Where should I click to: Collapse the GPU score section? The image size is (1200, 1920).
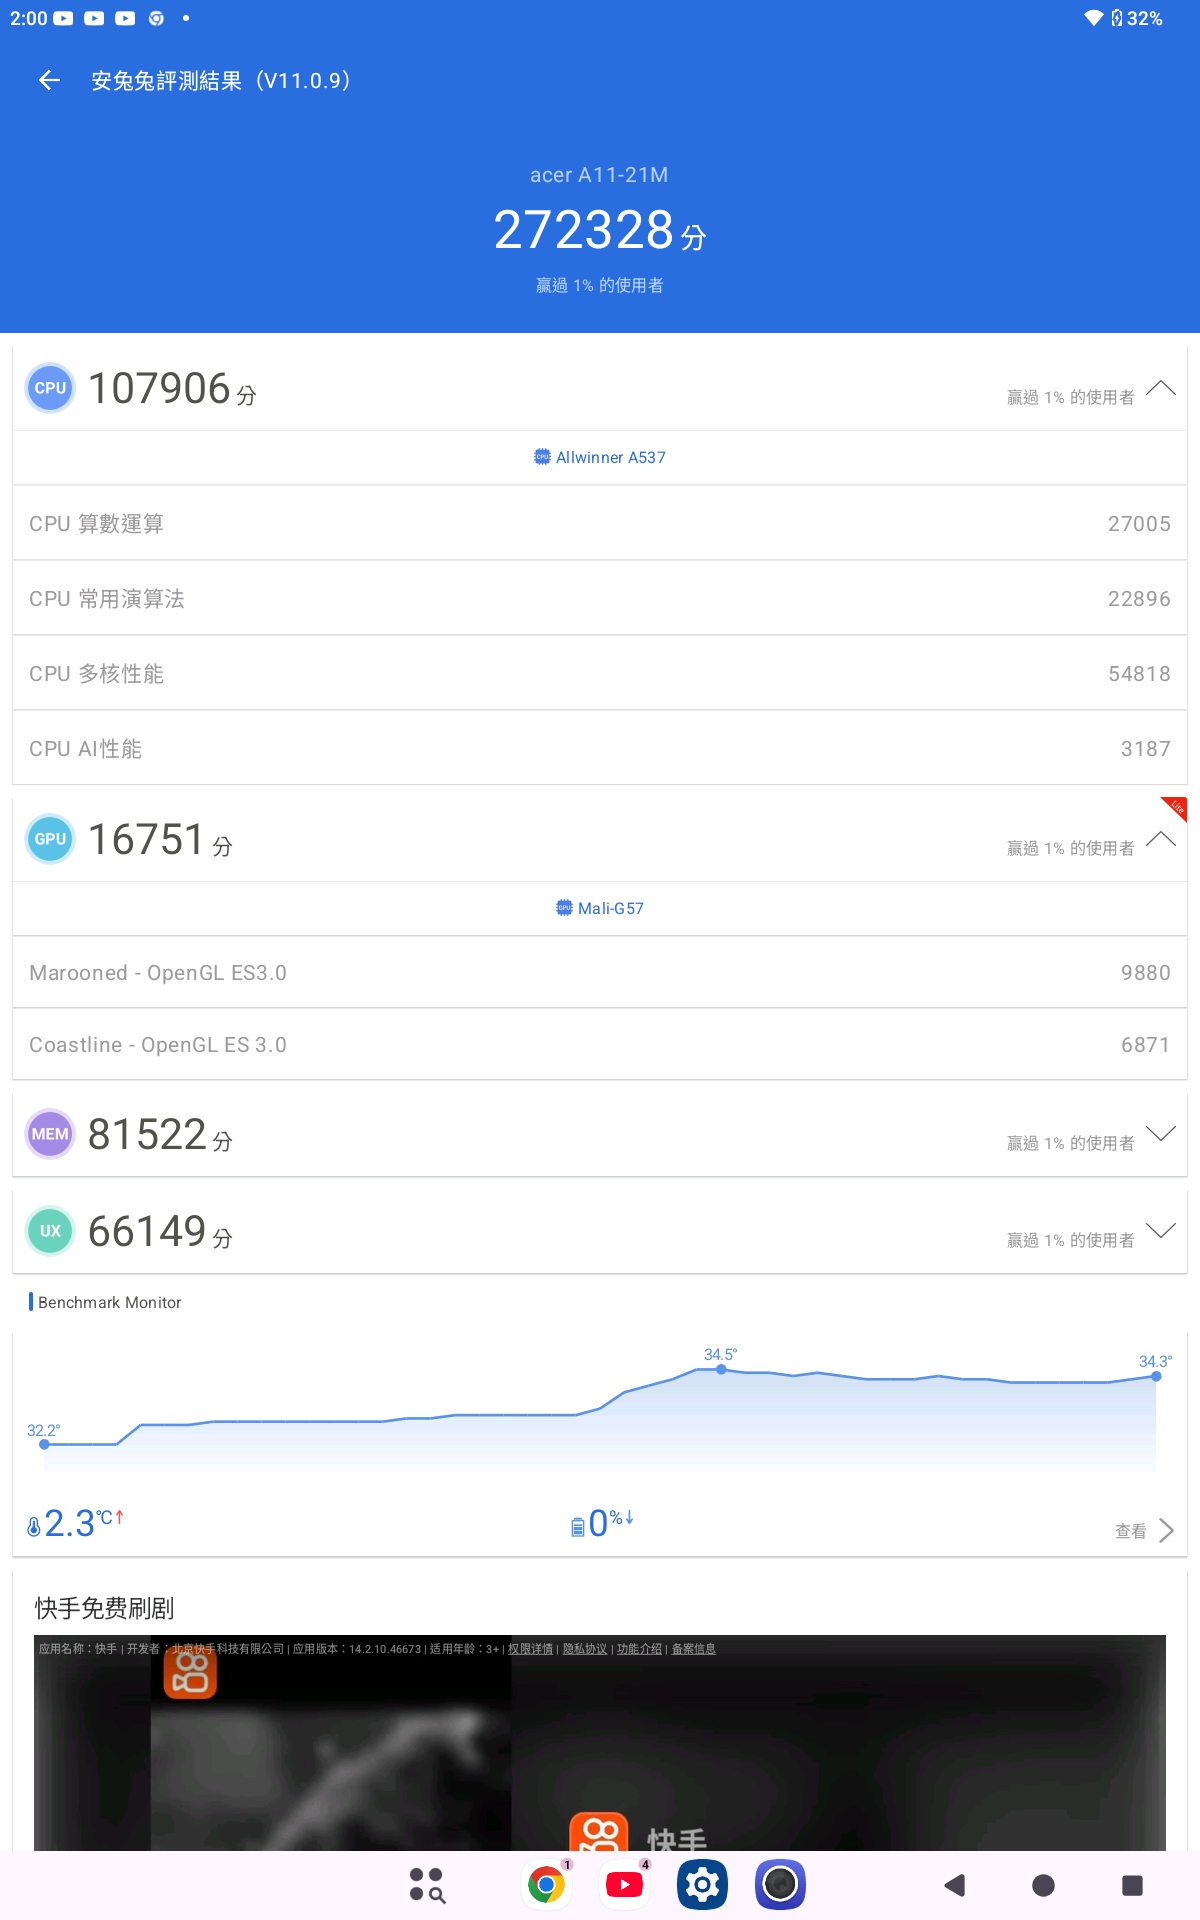click(1160, 839)
